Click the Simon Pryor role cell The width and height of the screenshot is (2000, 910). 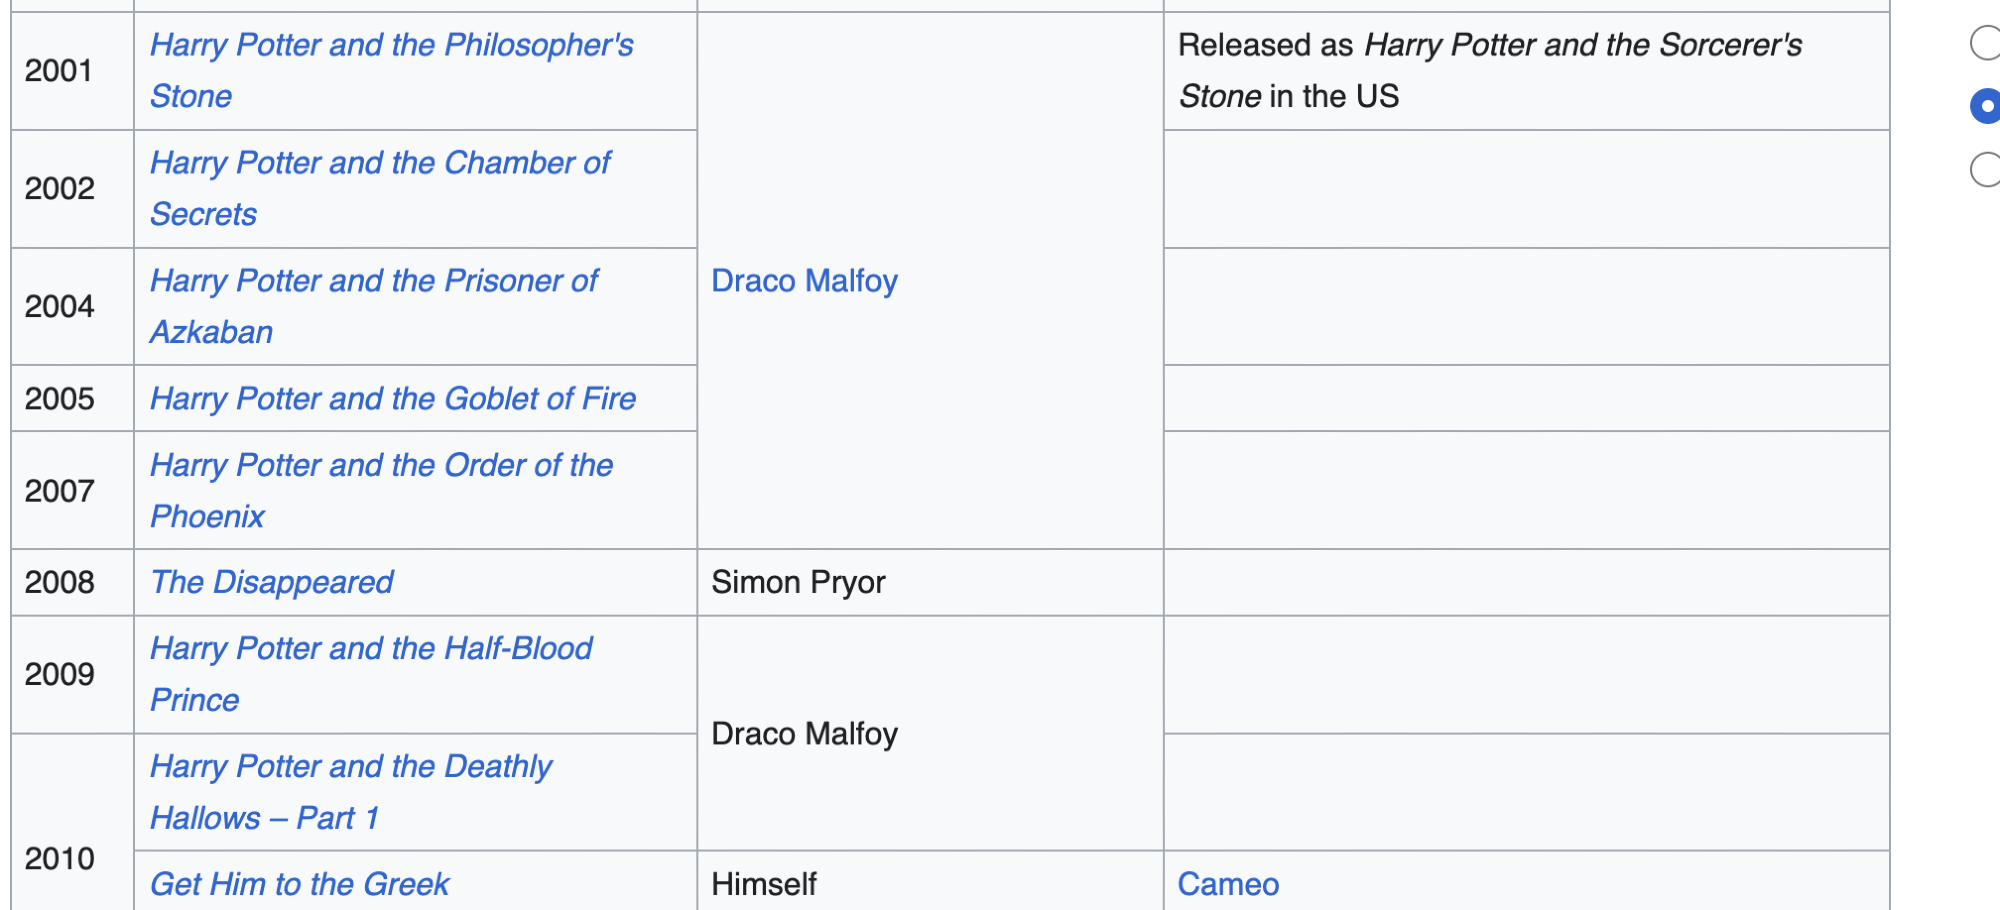coord(798,583)
